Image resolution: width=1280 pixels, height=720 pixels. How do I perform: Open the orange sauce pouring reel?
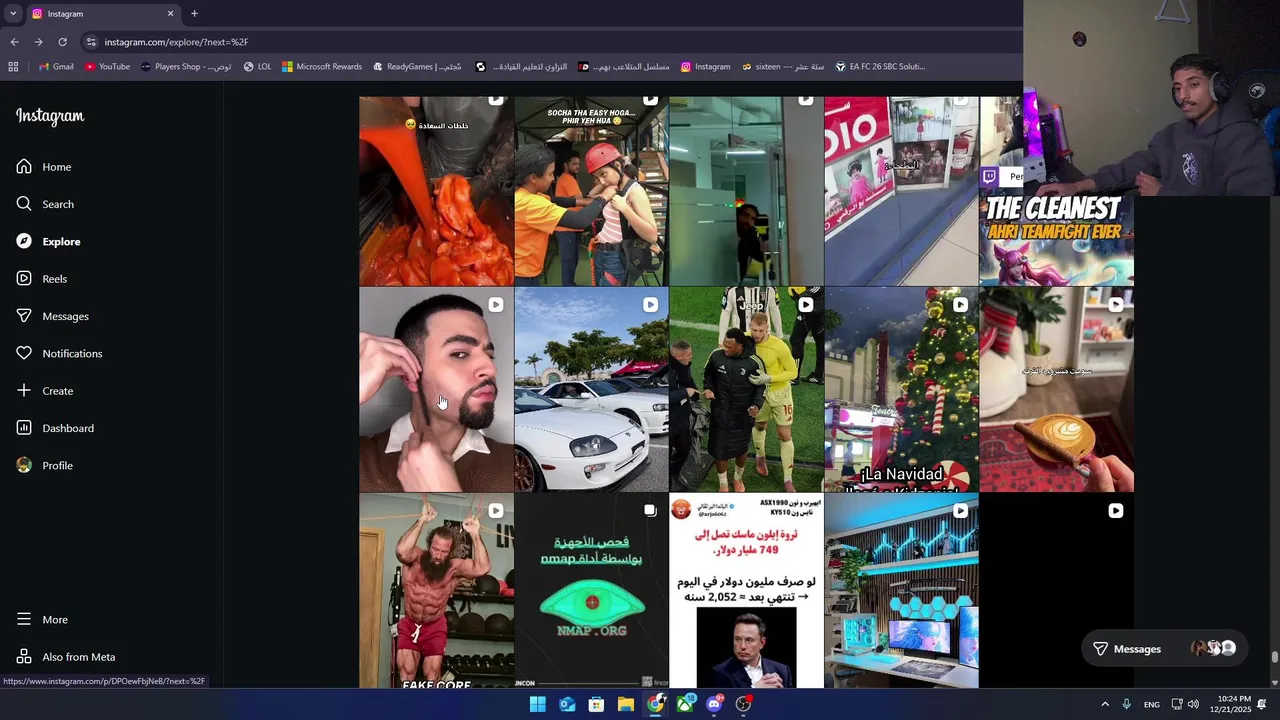pos(436,191)
